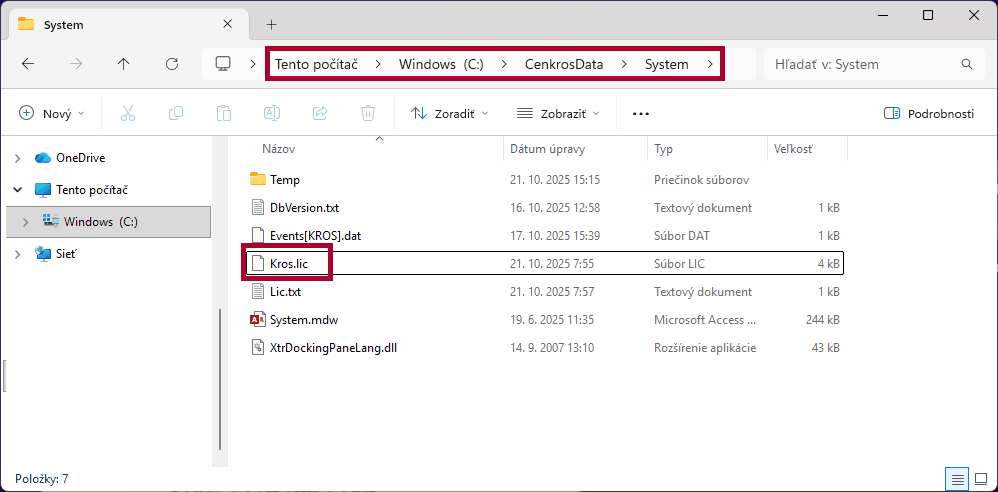Click the Cut scissors icon

click(128, 113)
